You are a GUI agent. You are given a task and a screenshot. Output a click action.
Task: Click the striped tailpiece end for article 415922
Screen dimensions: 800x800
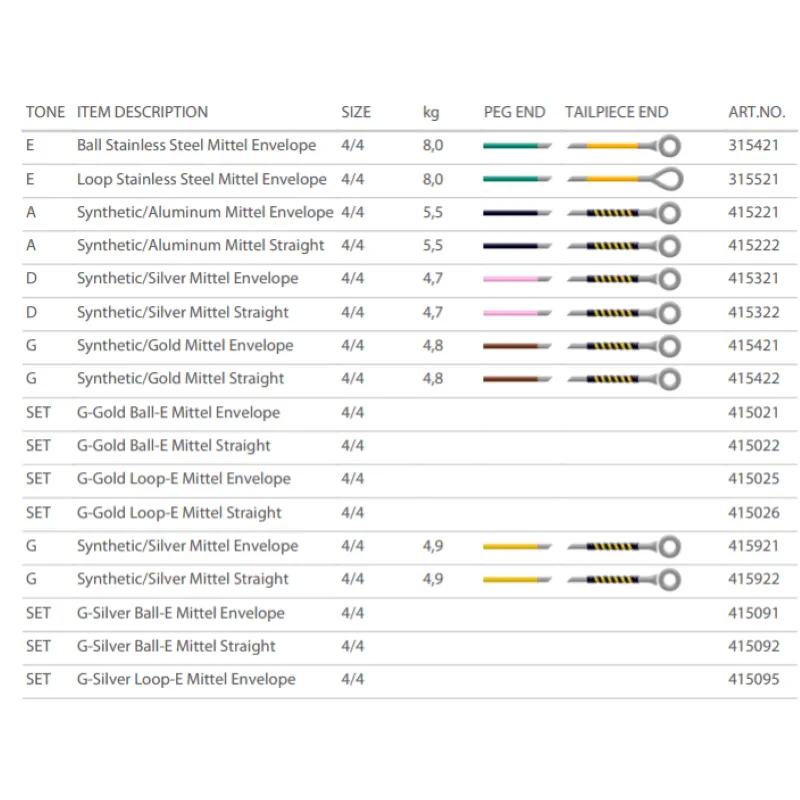(624, 580)
